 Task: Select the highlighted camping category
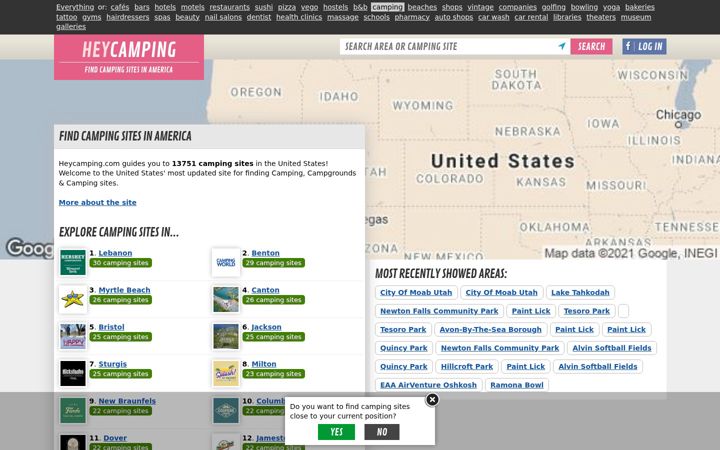click(x=388, y=7)
